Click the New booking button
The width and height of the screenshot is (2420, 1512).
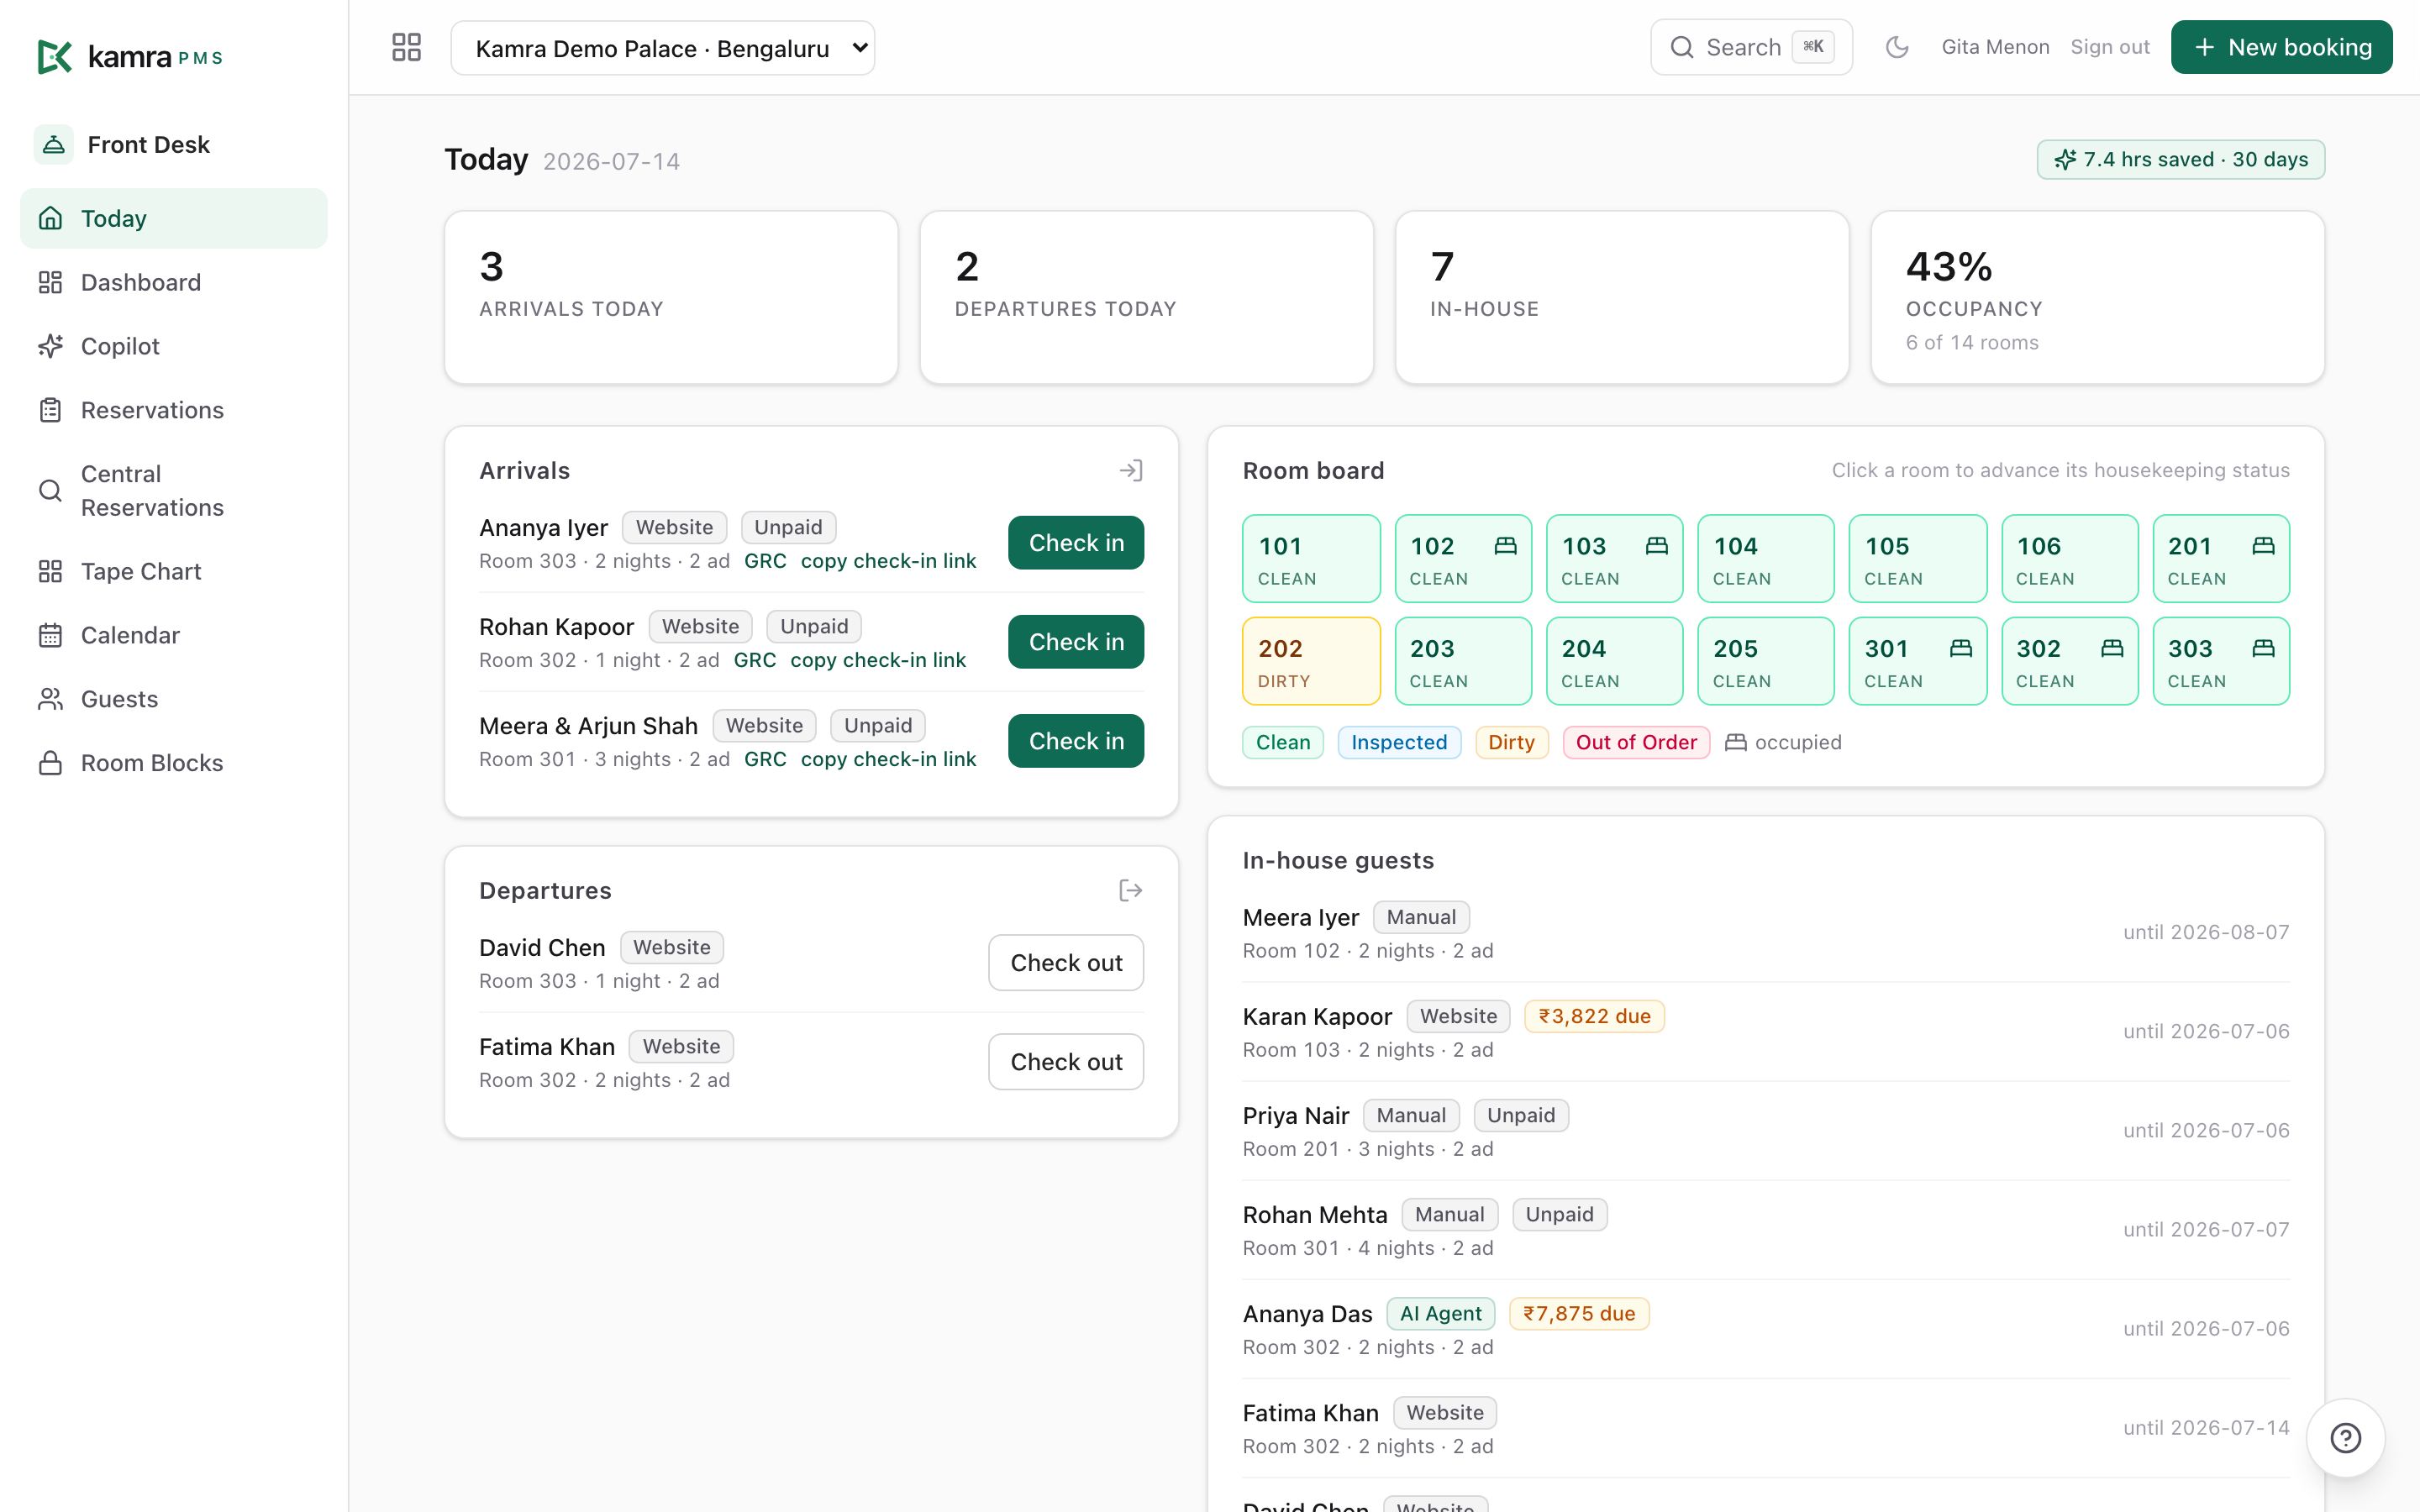[2281, 47]
